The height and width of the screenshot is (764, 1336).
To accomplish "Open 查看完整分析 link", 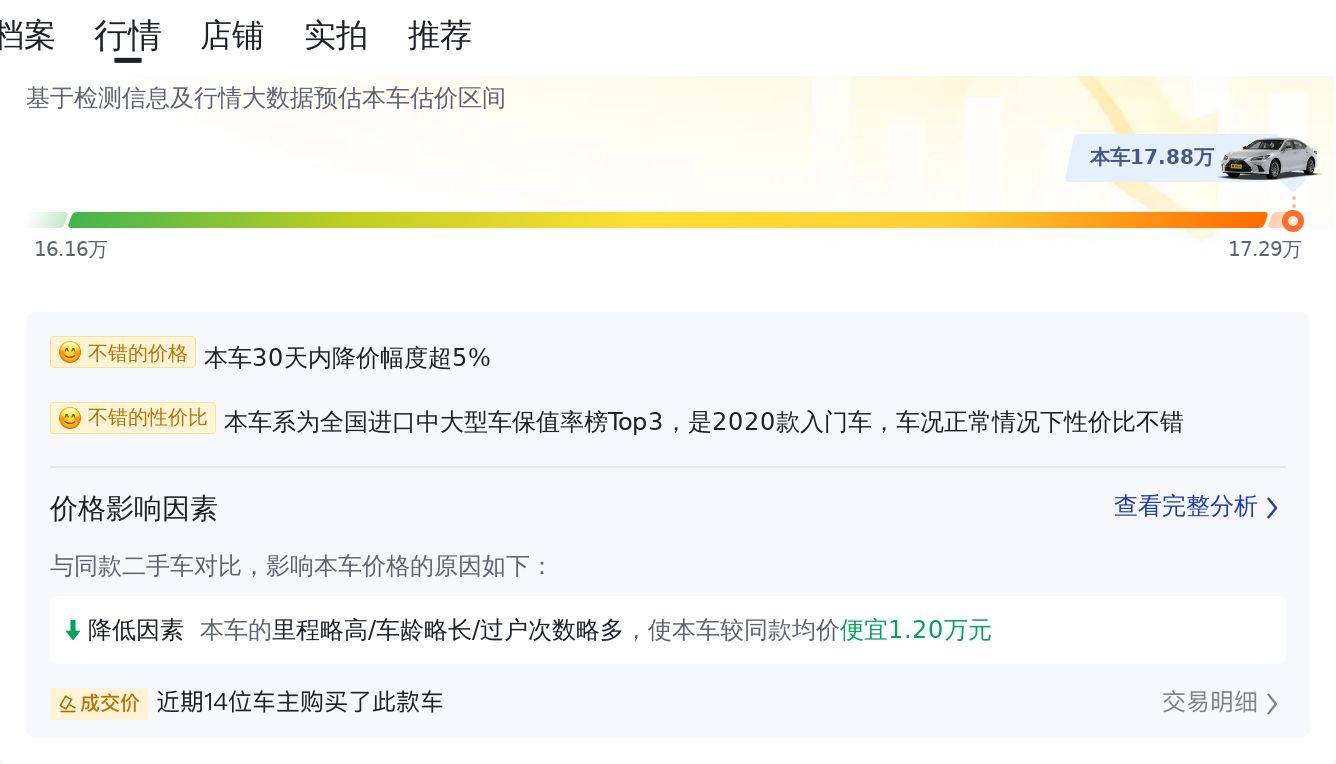I will (x=1185, y=507).
